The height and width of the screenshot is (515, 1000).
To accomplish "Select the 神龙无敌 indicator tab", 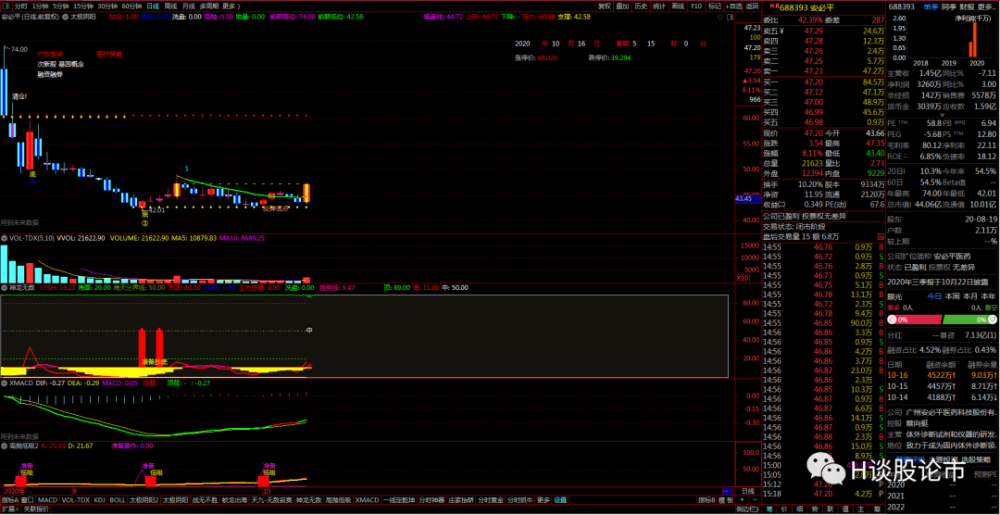I will [308, 500].
